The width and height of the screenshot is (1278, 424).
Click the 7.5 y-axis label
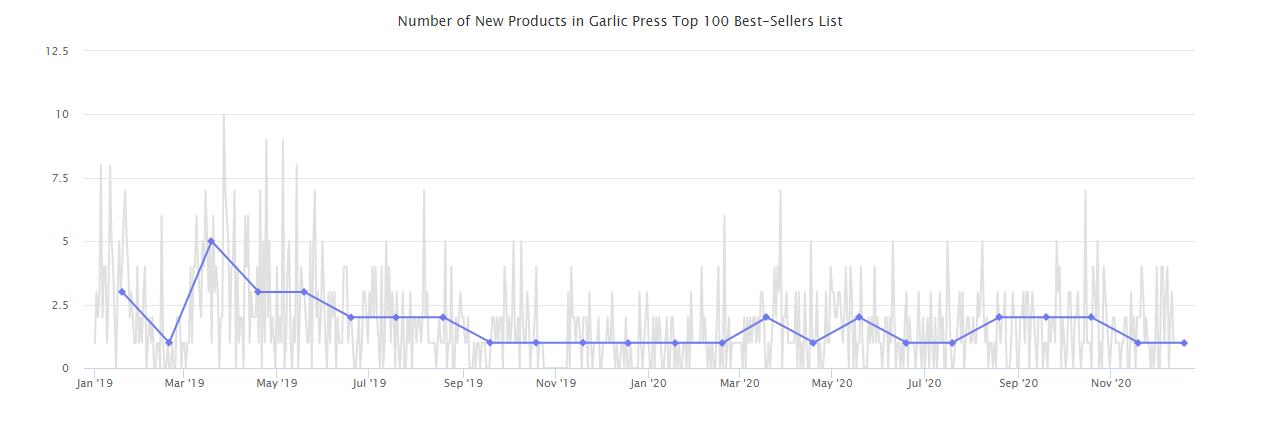coord(60,178)
